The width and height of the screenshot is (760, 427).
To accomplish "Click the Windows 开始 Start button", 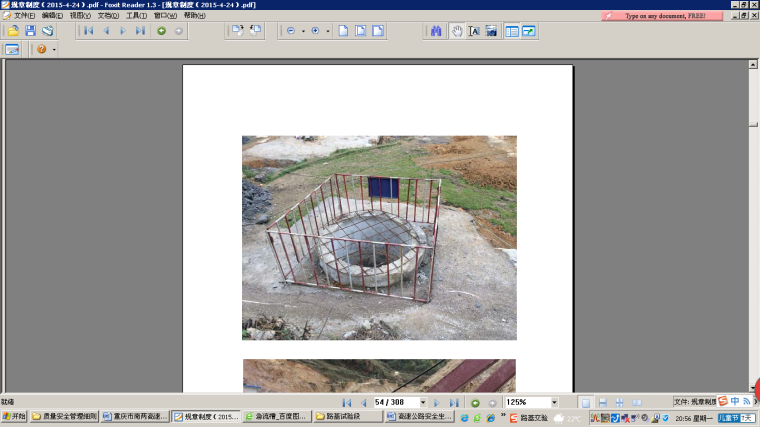I will point(14,417).
